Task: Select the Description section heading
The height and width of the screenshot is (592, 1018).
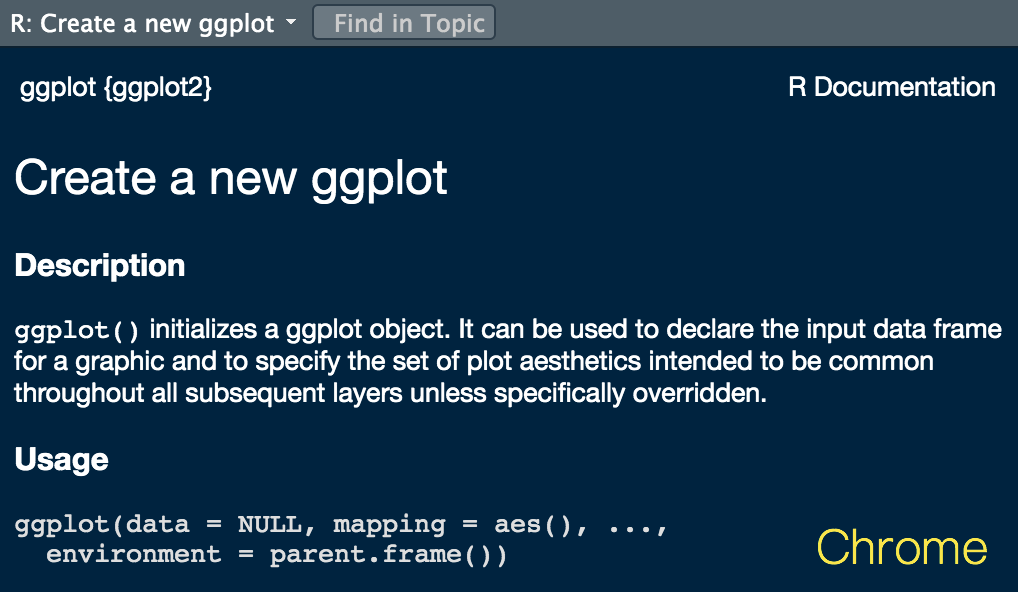Action: coord(99,266)
